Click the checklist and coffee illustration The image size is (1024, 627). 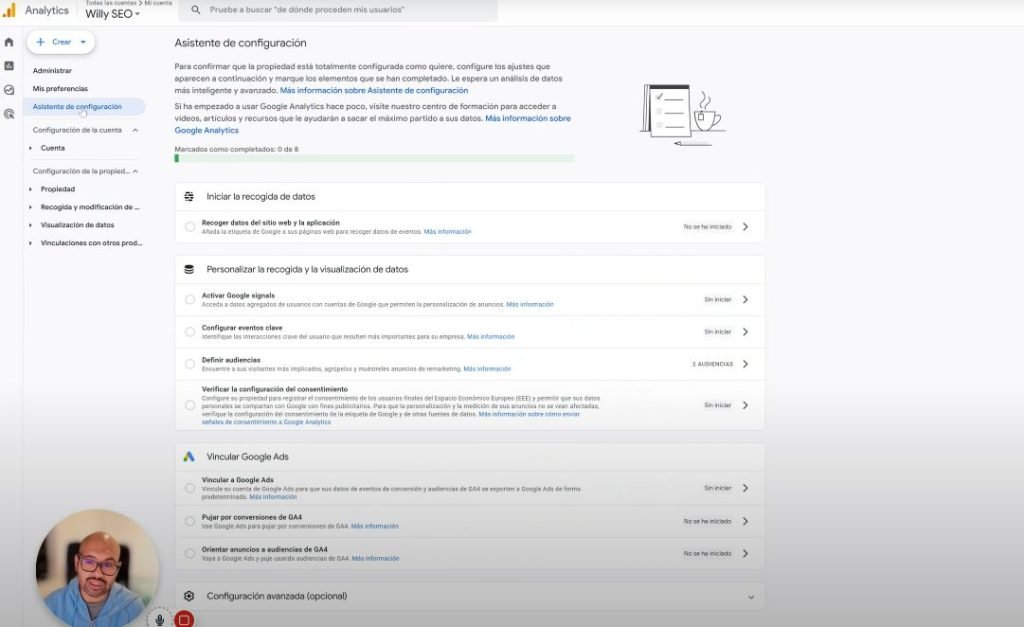(682, 114)
